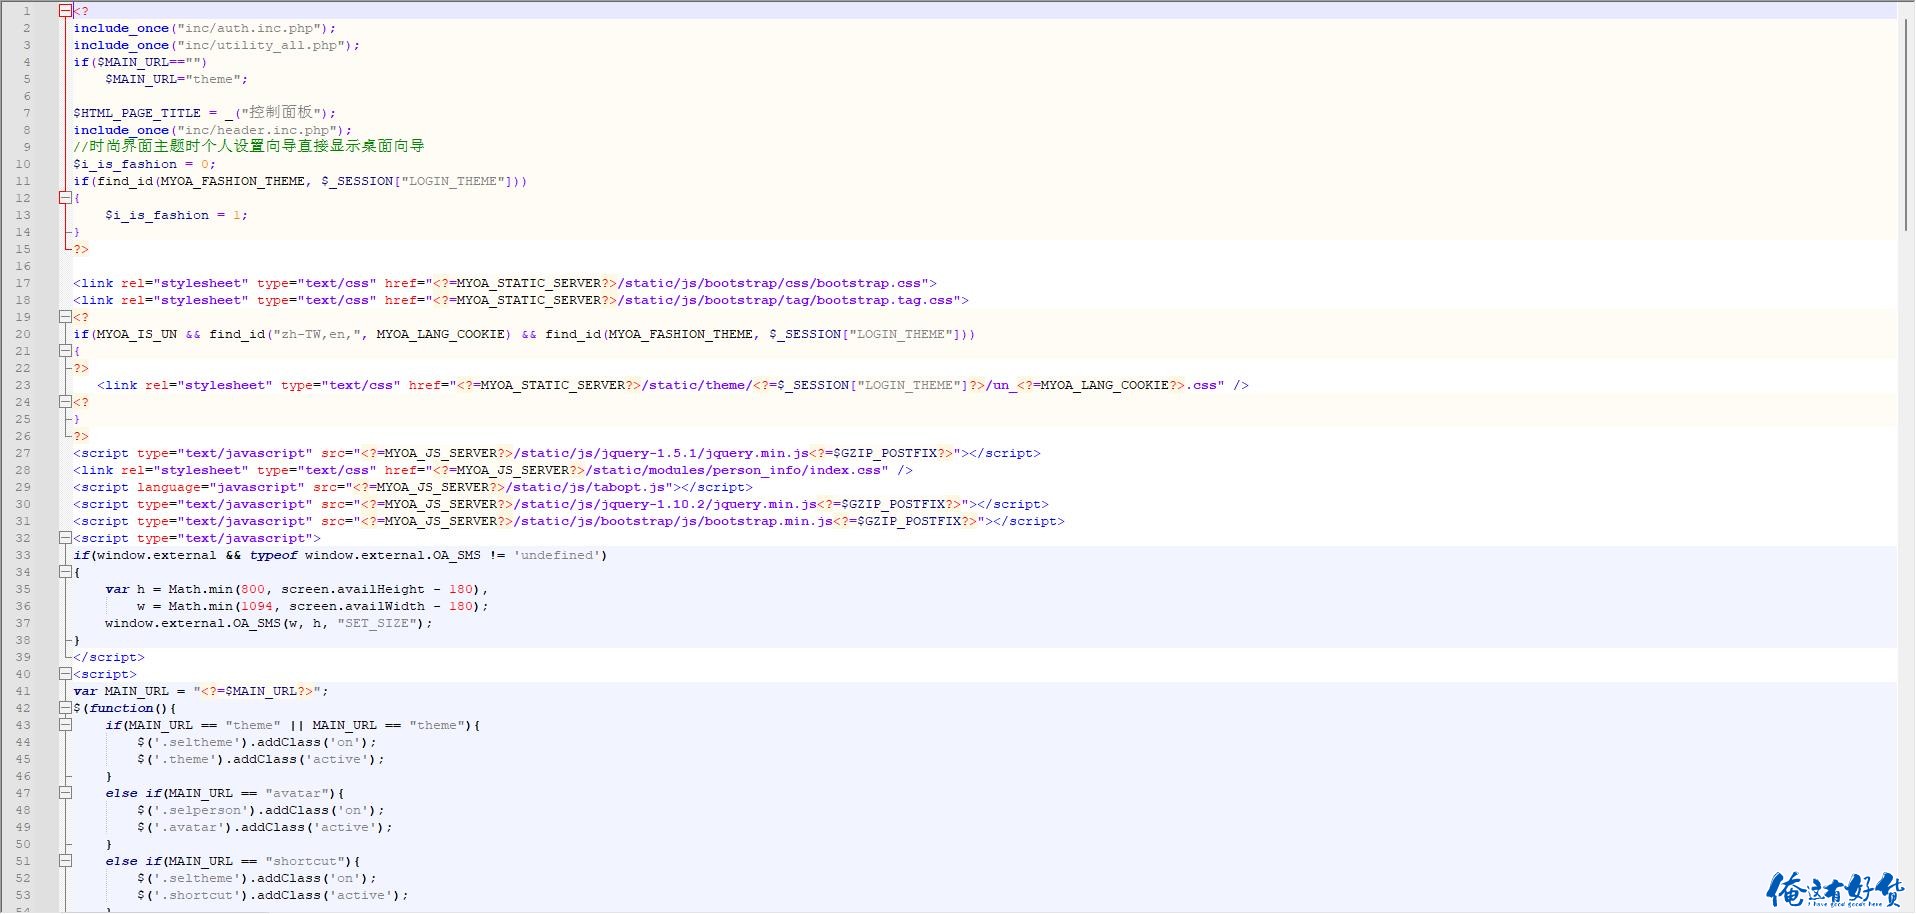Viewport: 1916px width, 914px height.
Task: Fold the PHP tag block on line 19
Action: pyautogui.click(x=65, y=317)
